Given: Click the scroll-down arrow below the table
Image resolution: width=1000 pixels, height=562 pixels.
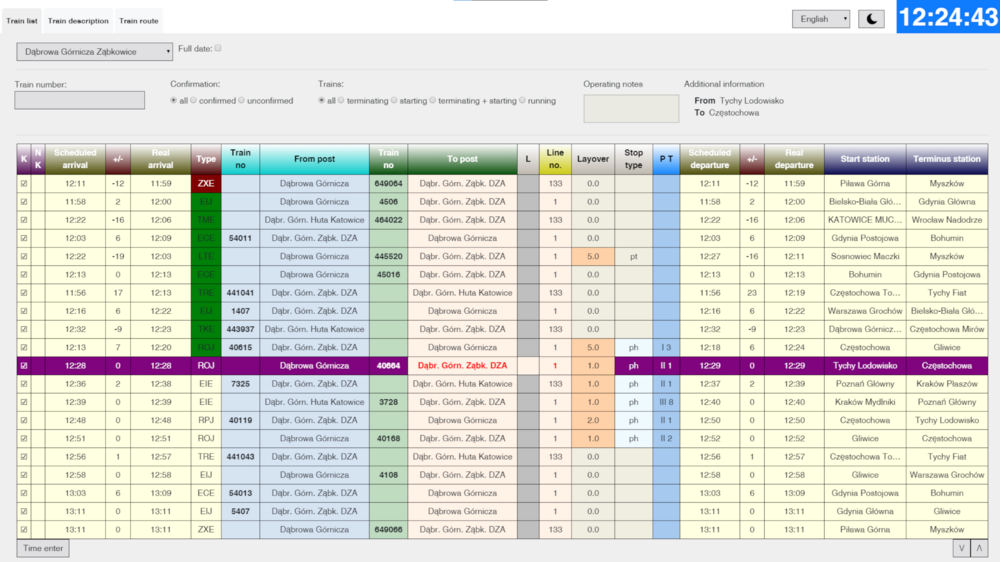Looking at the screenshot, I should 961,548.
